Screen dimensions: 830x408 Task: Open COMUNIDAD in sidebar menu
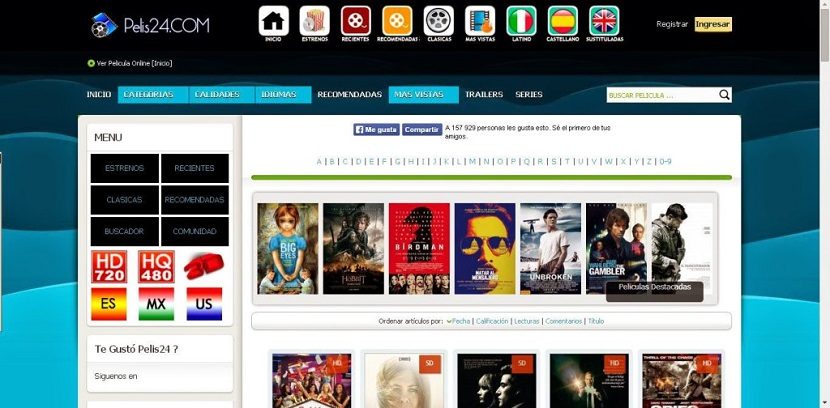(195, 232)
